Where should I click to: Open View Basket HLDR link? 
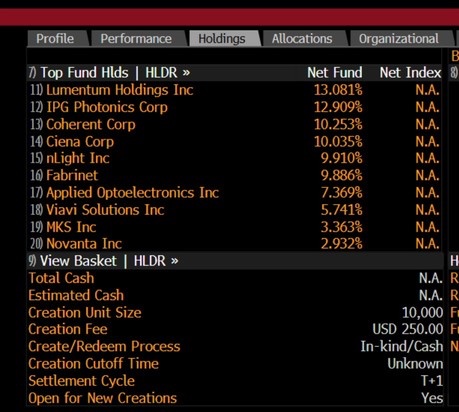coord(109,261)
